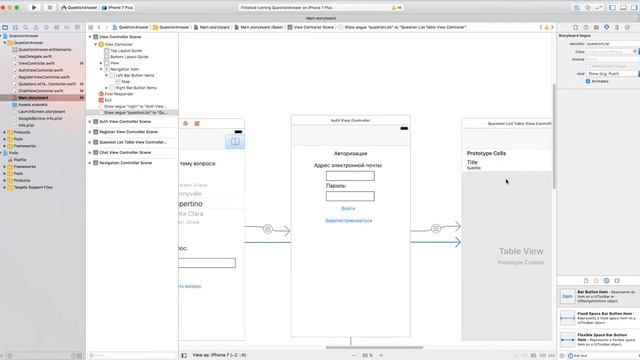
Task: Click QuestionAnswer folder in jump bar
Action: (171, 27)
